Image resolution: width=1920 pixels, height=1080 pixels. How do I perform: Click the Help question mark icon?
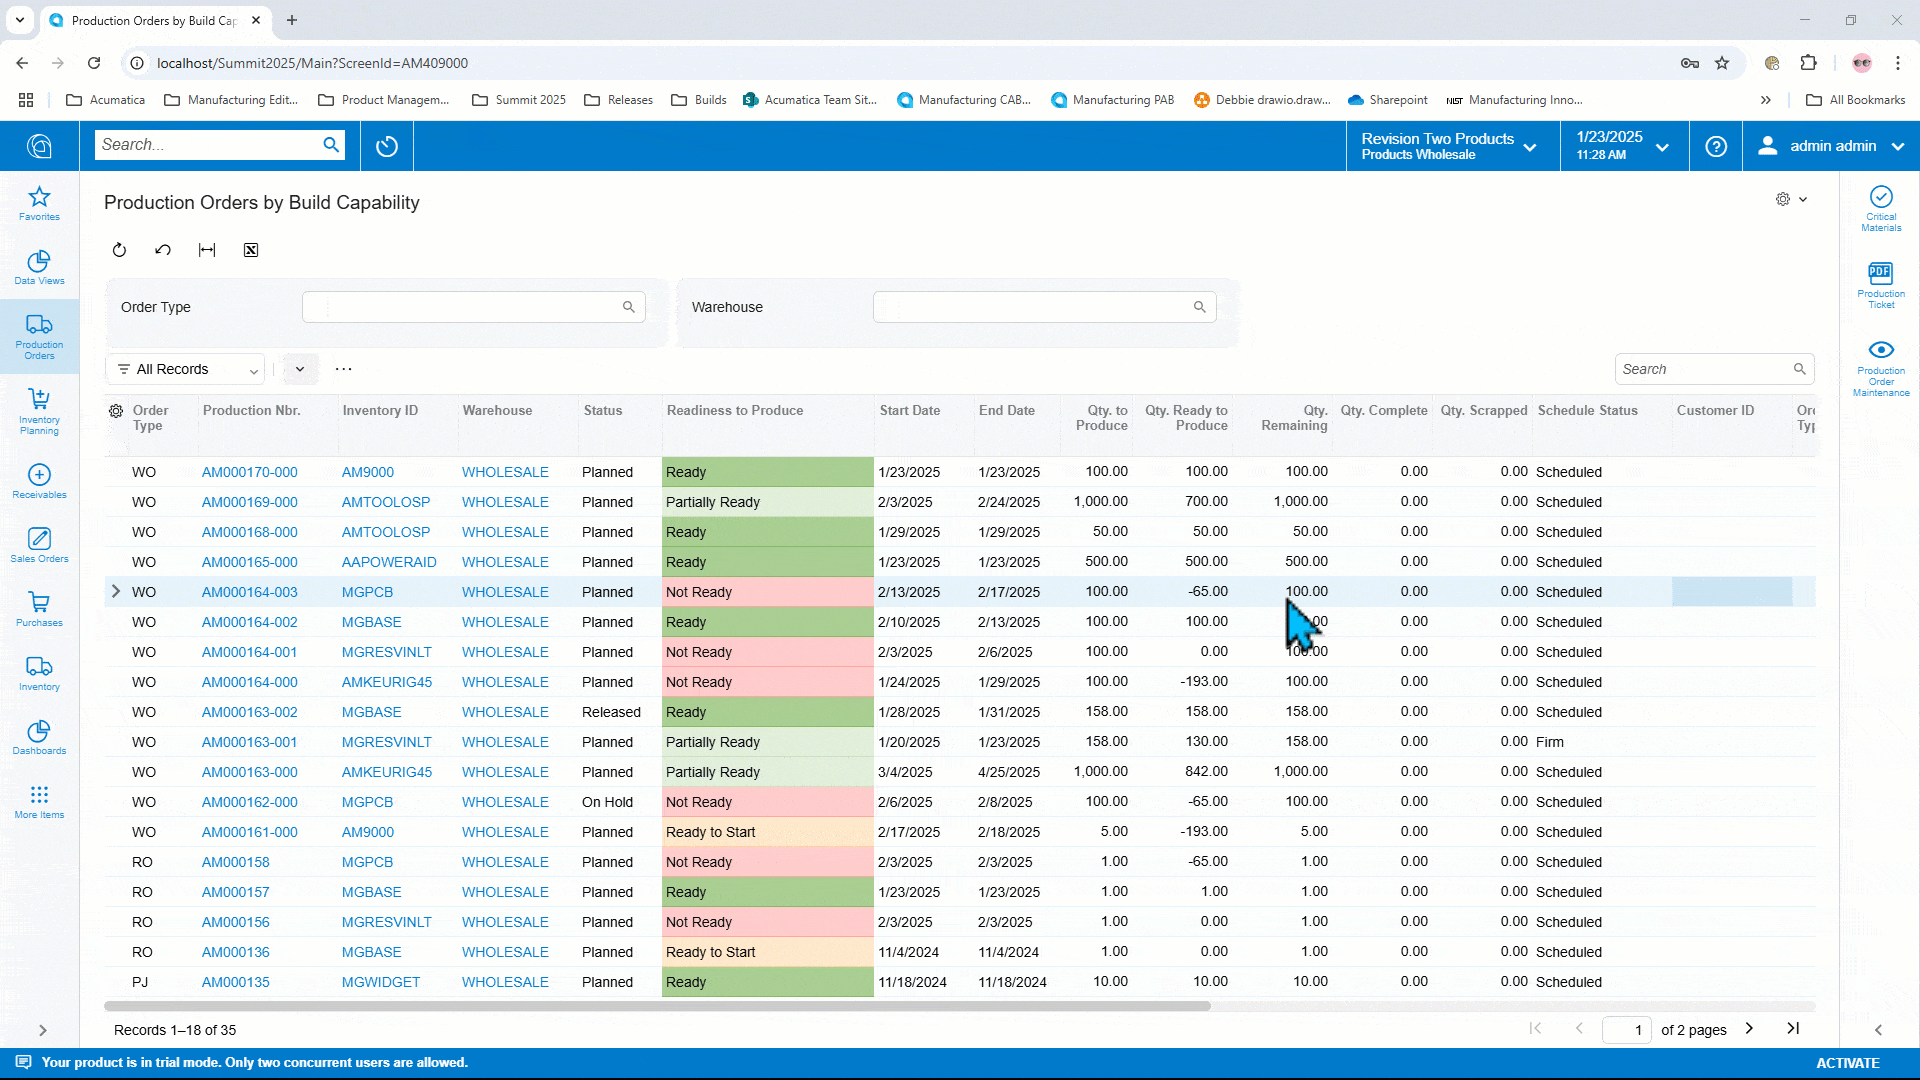(1715, 146)
